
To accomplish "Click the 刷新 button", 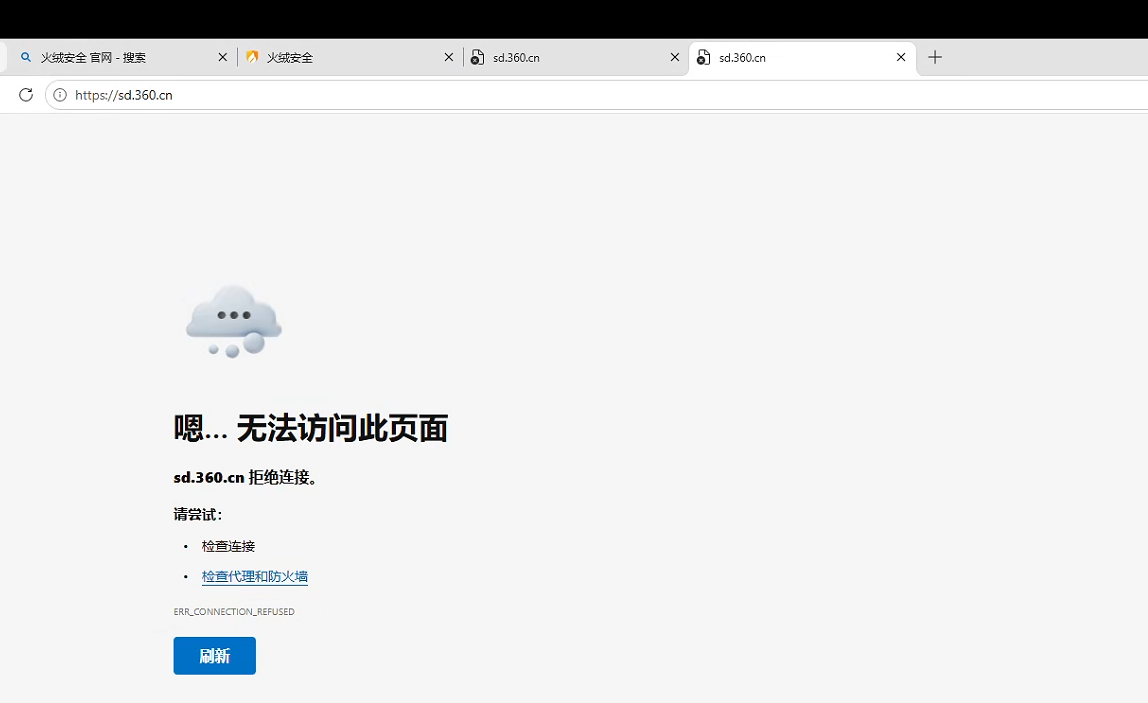I will (x=215, y=655).
